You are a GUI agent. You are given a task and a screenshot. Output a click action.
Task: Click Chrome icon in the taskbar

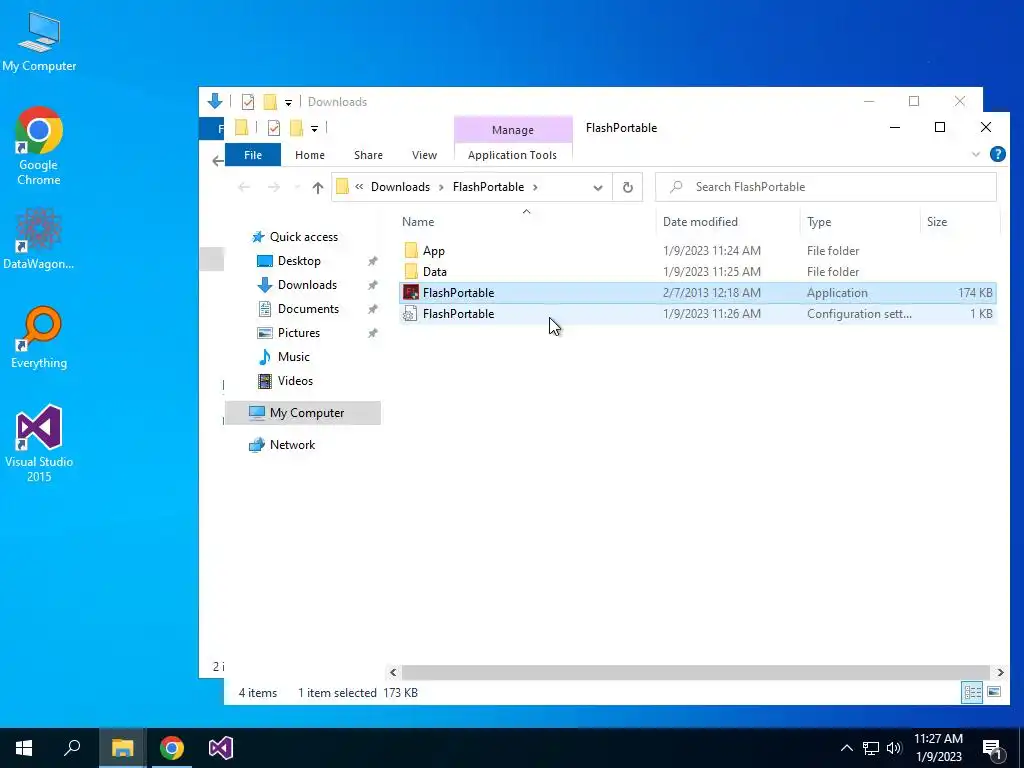[x=172, y=748]
